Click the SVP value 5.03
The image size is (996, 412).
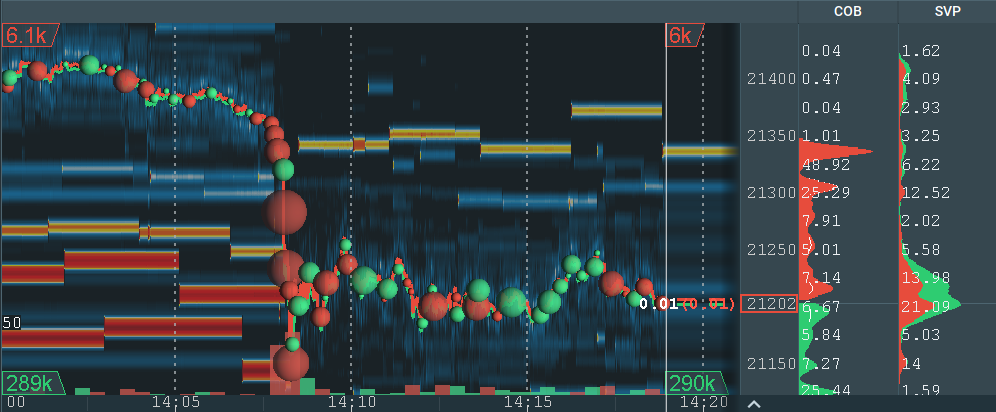pos(920,335)
